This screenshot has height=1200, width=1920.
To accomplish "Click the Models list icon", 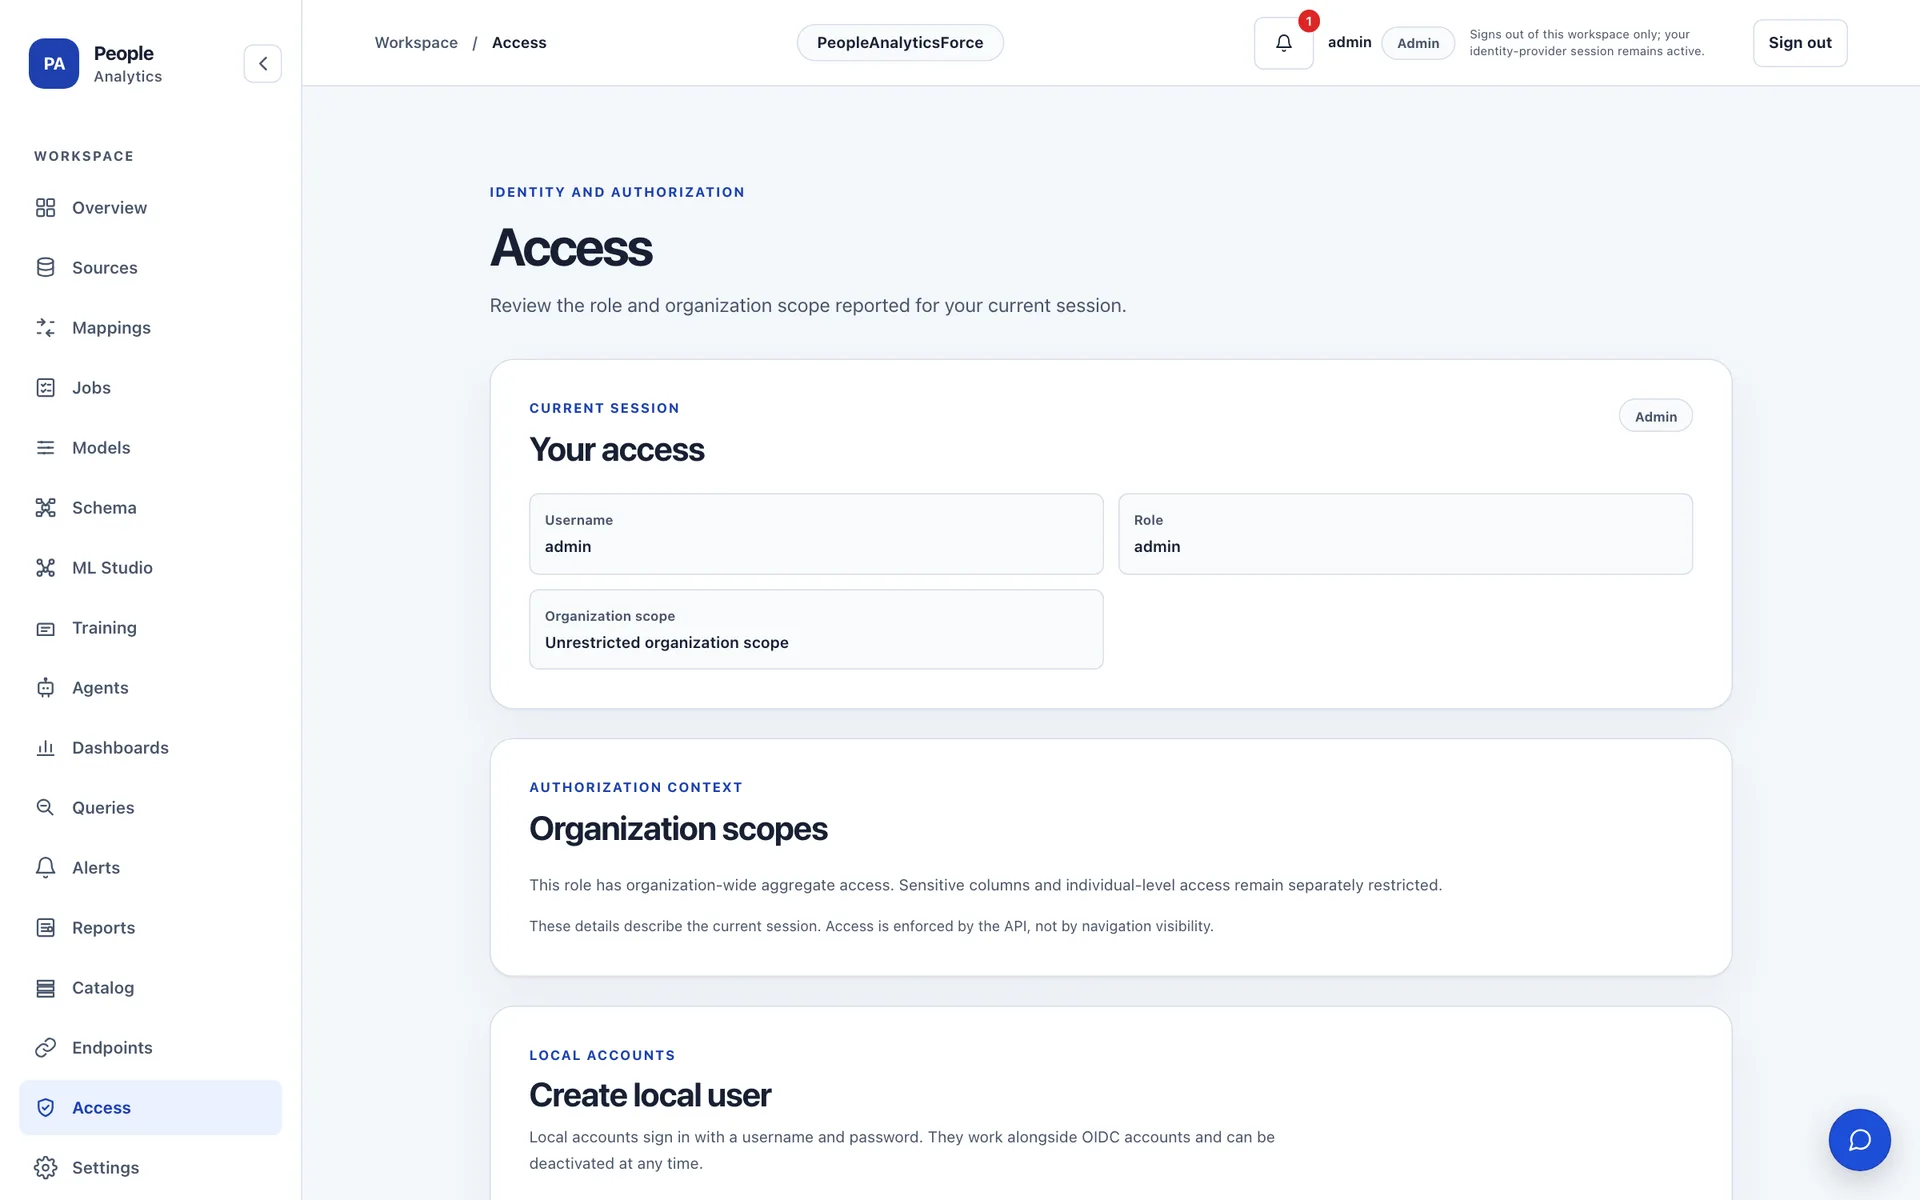I will tap(45, 447).
